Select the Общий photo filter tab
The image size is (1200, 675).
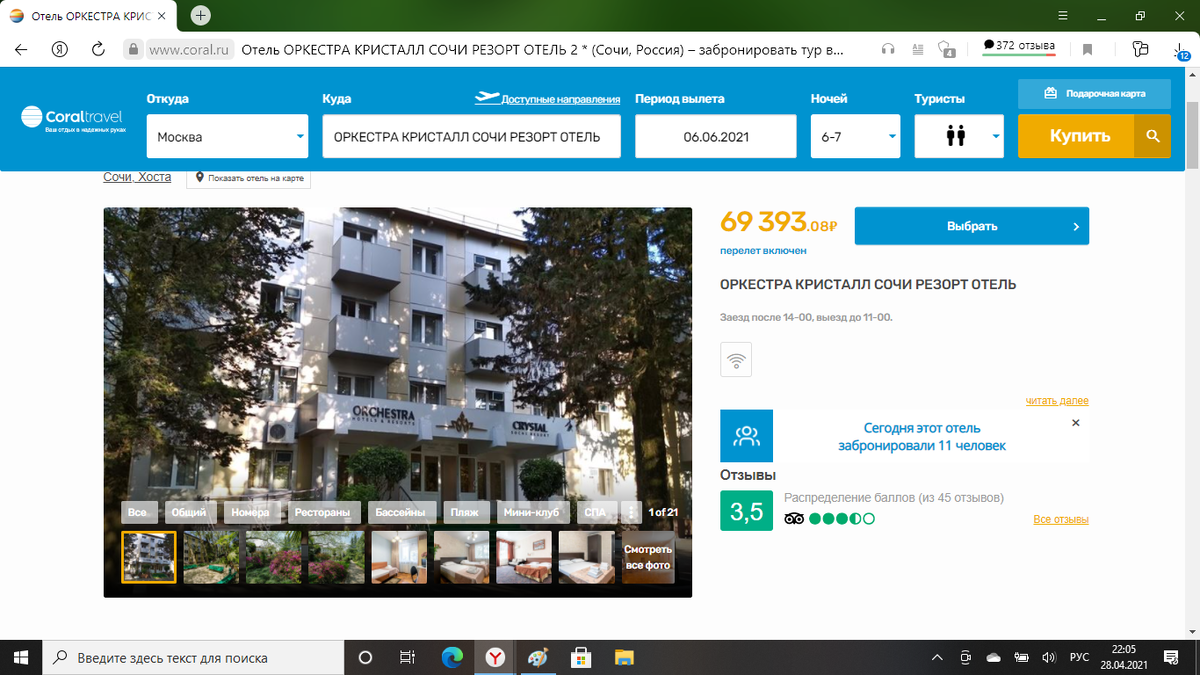pyautogui.click(x=188, y=512)
